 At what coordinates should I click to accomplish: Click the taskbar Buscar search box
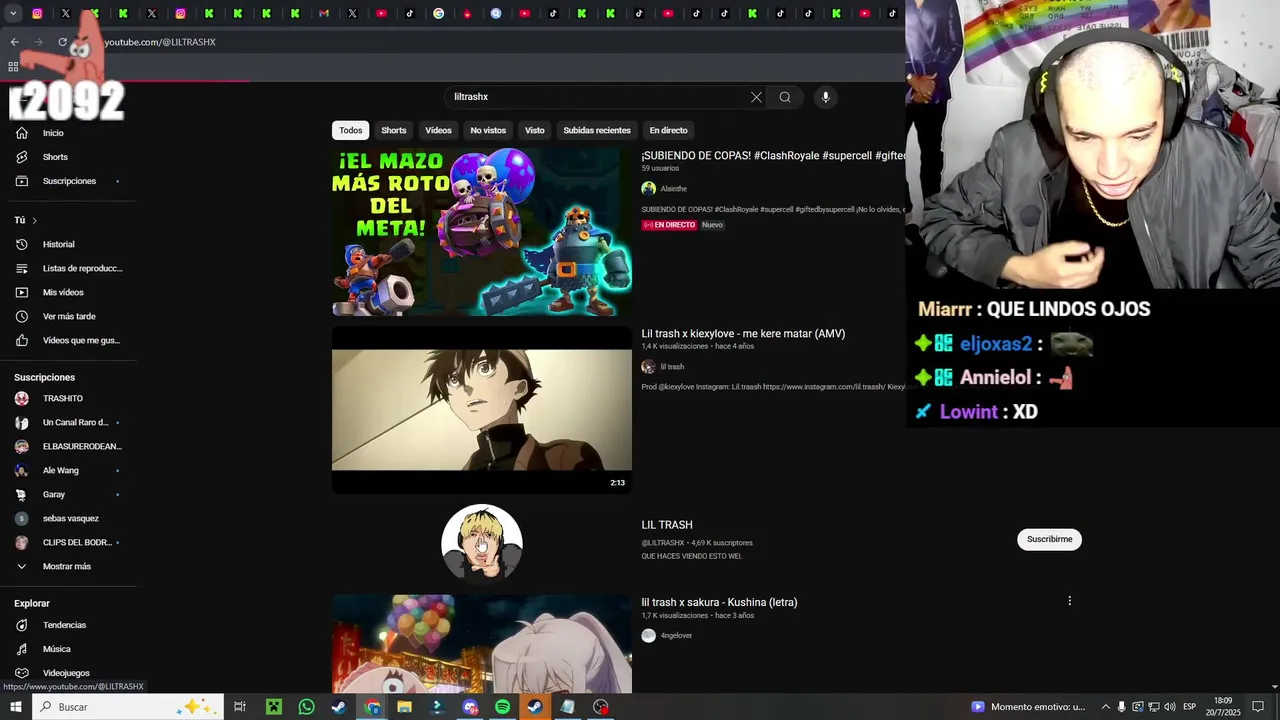(x=127, y=707)
